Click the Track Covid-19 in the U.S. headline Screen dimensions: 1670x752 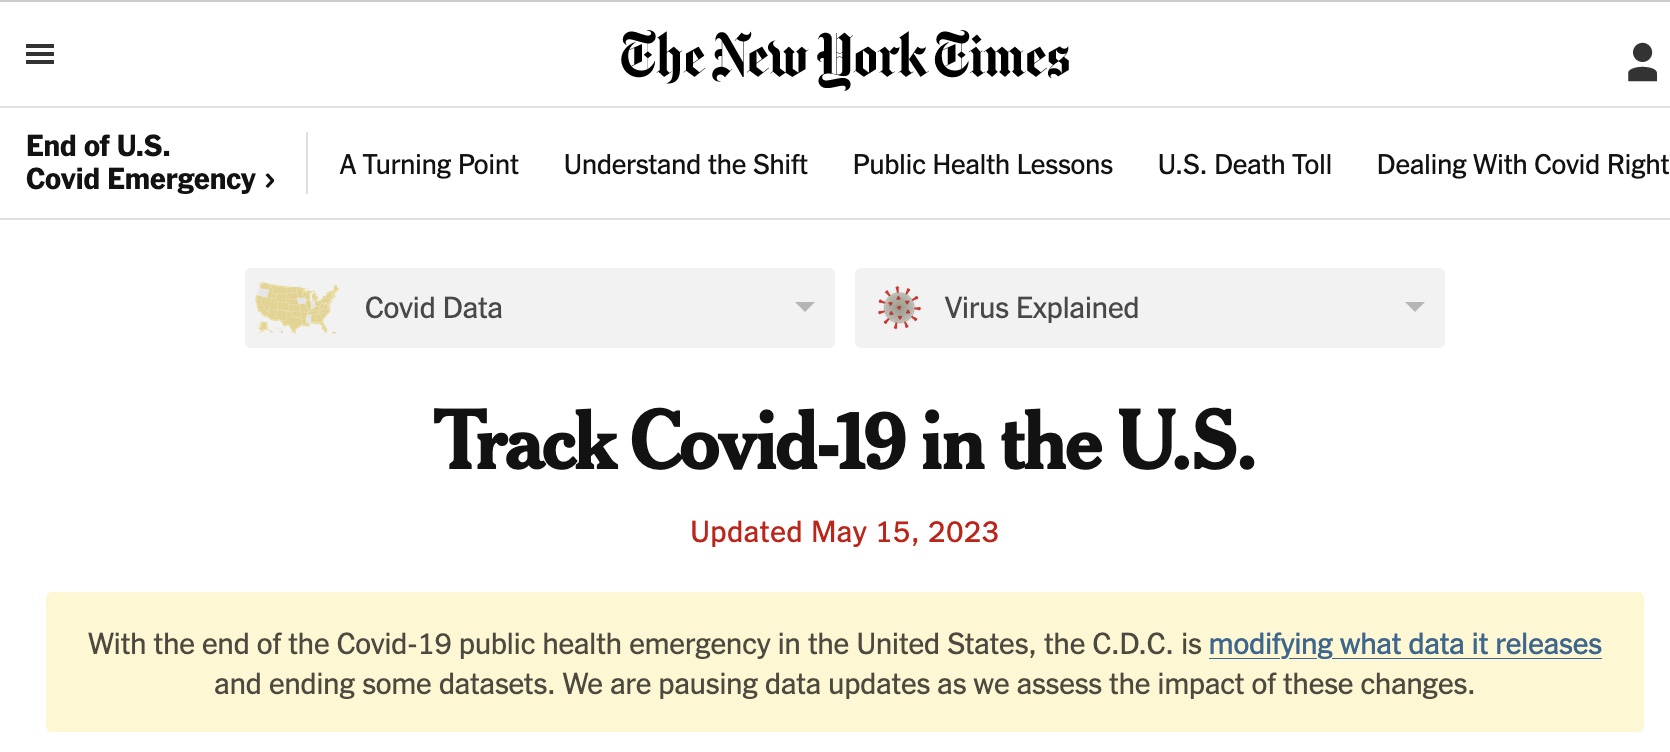tap(844, 441)
